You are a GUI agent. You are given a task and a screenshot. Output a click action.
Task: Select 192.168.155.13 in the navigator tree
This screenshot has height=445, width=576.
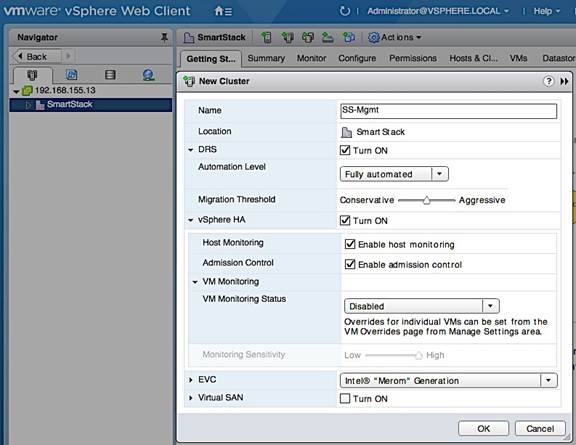(x=65, y=90)
